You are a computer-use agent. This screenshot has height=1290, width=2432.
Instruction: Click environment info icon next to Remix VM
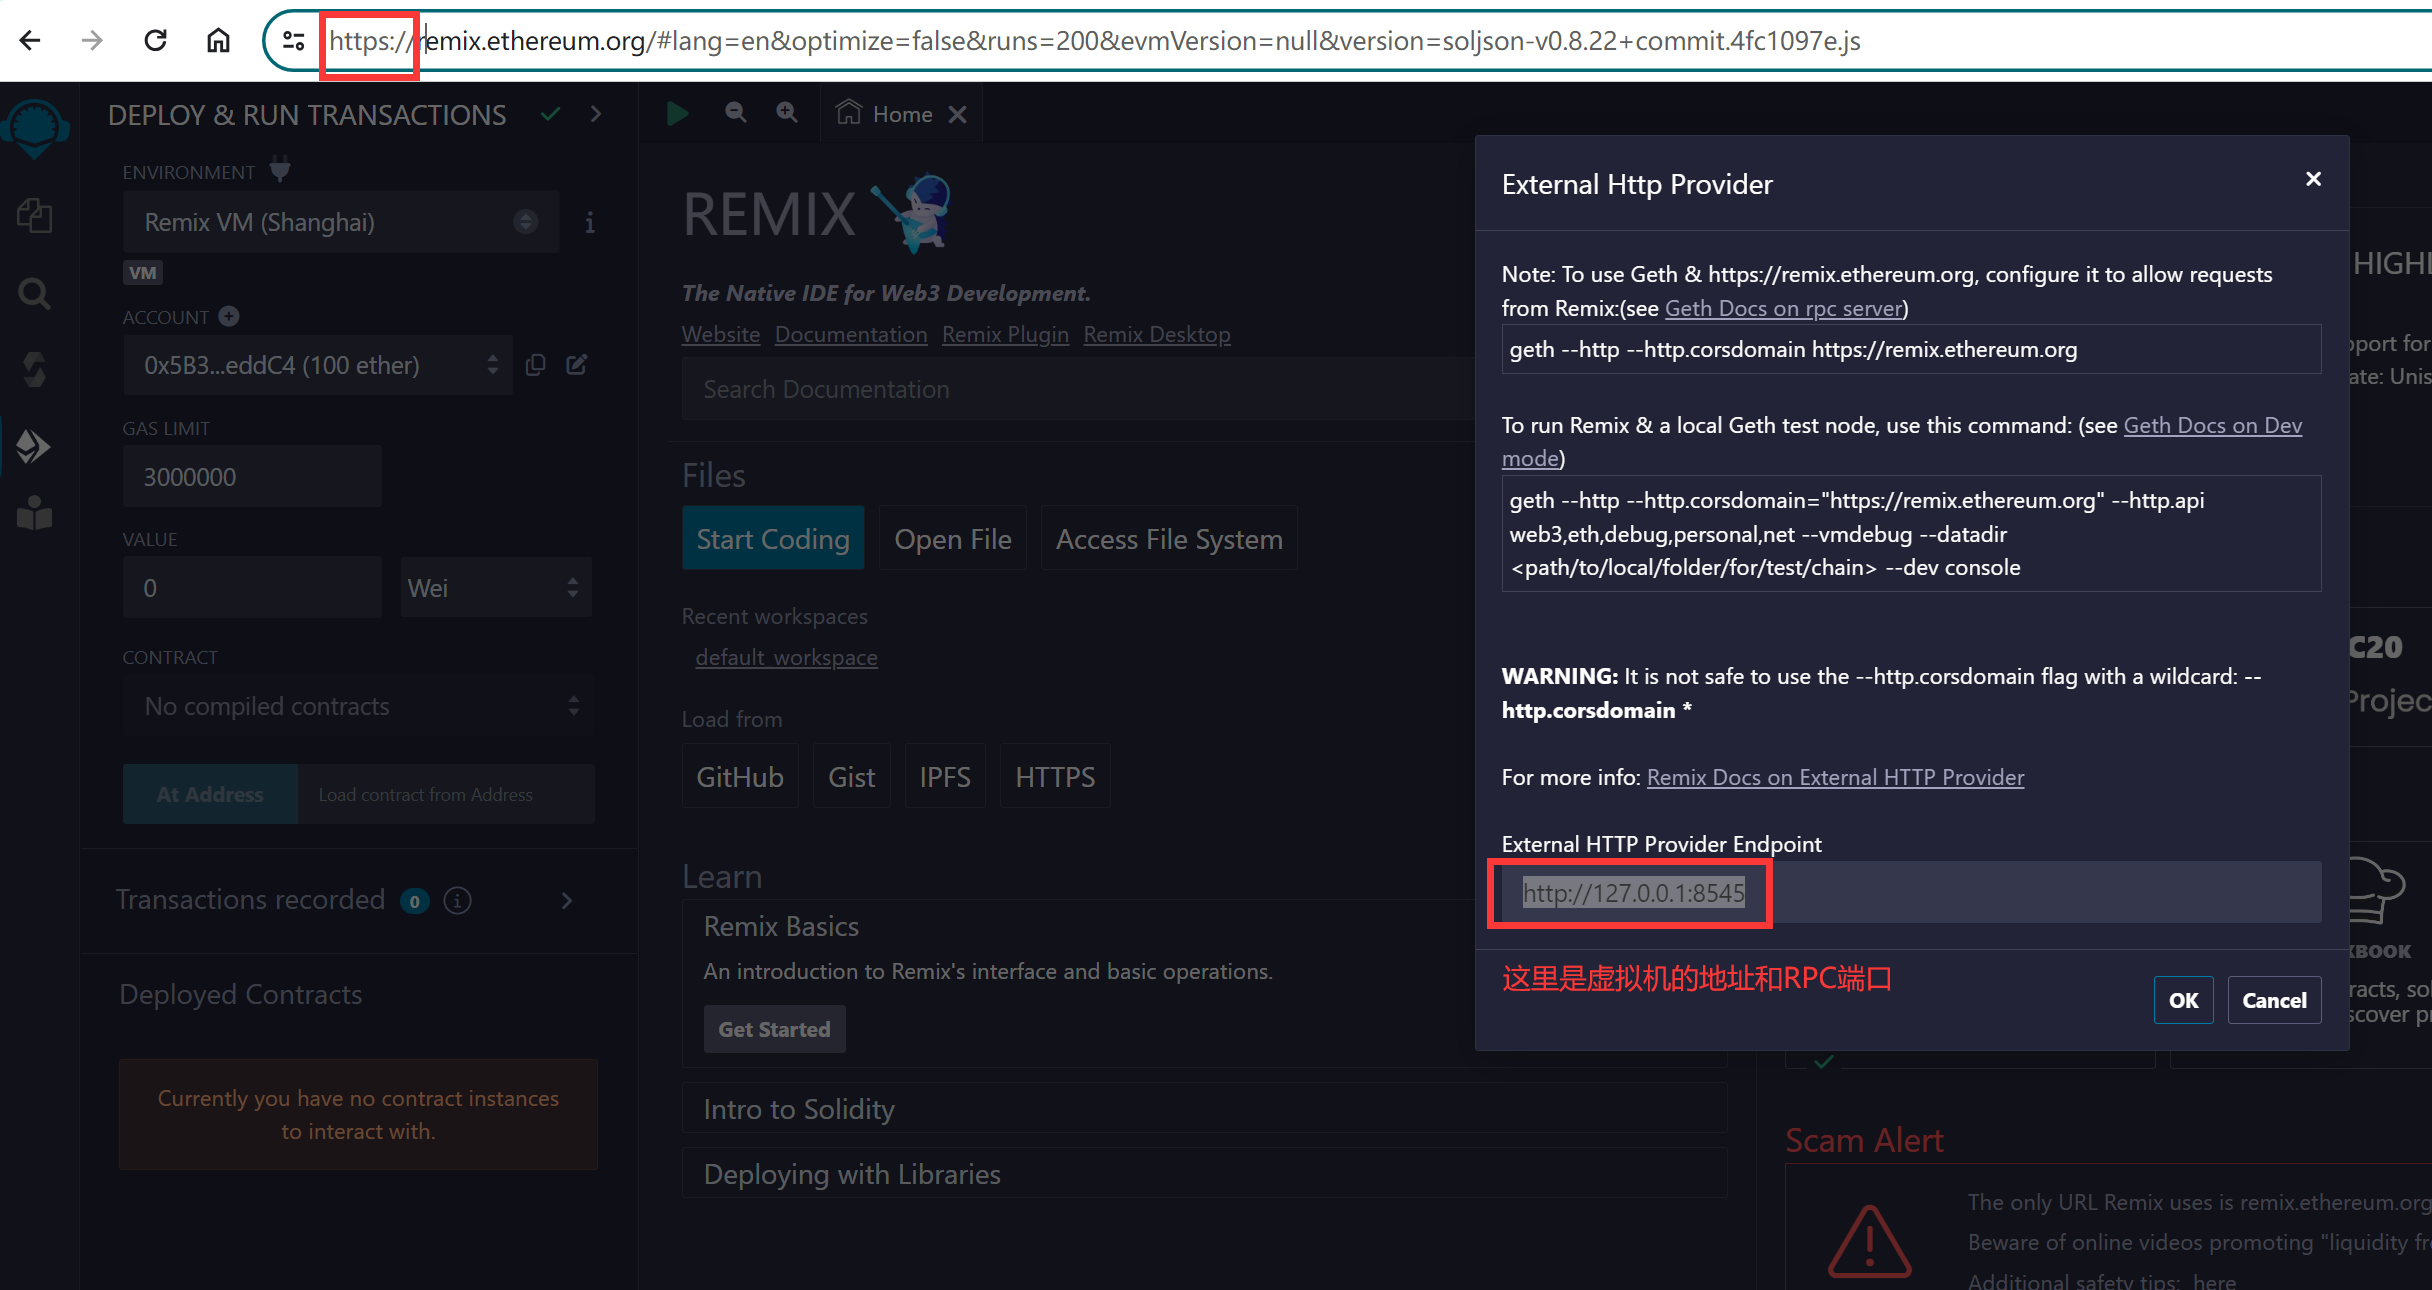coord(590,222)
